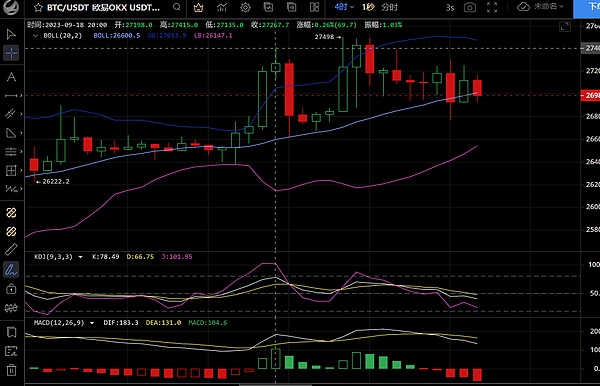The image size is (600, 386).
Task: Click the fullscreen icon in top bar
Action: tap(492, 7)
